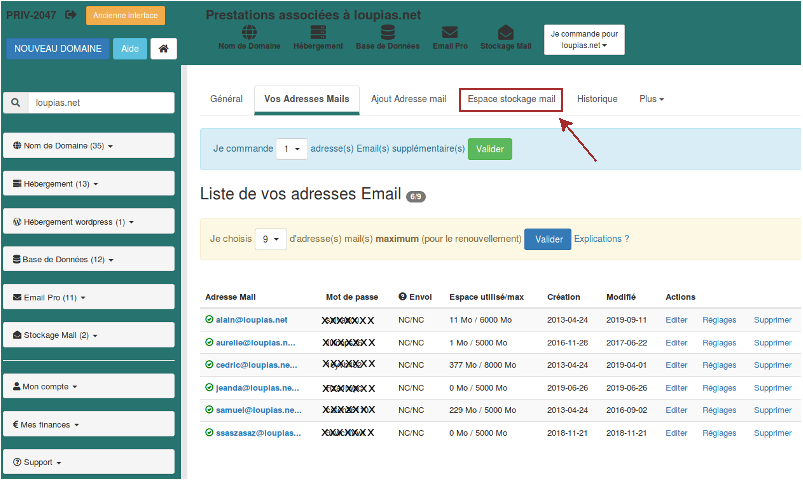Click the green status check for alain@loupias.net
Screen dimensions: 803x481
[x=209, y=320]
